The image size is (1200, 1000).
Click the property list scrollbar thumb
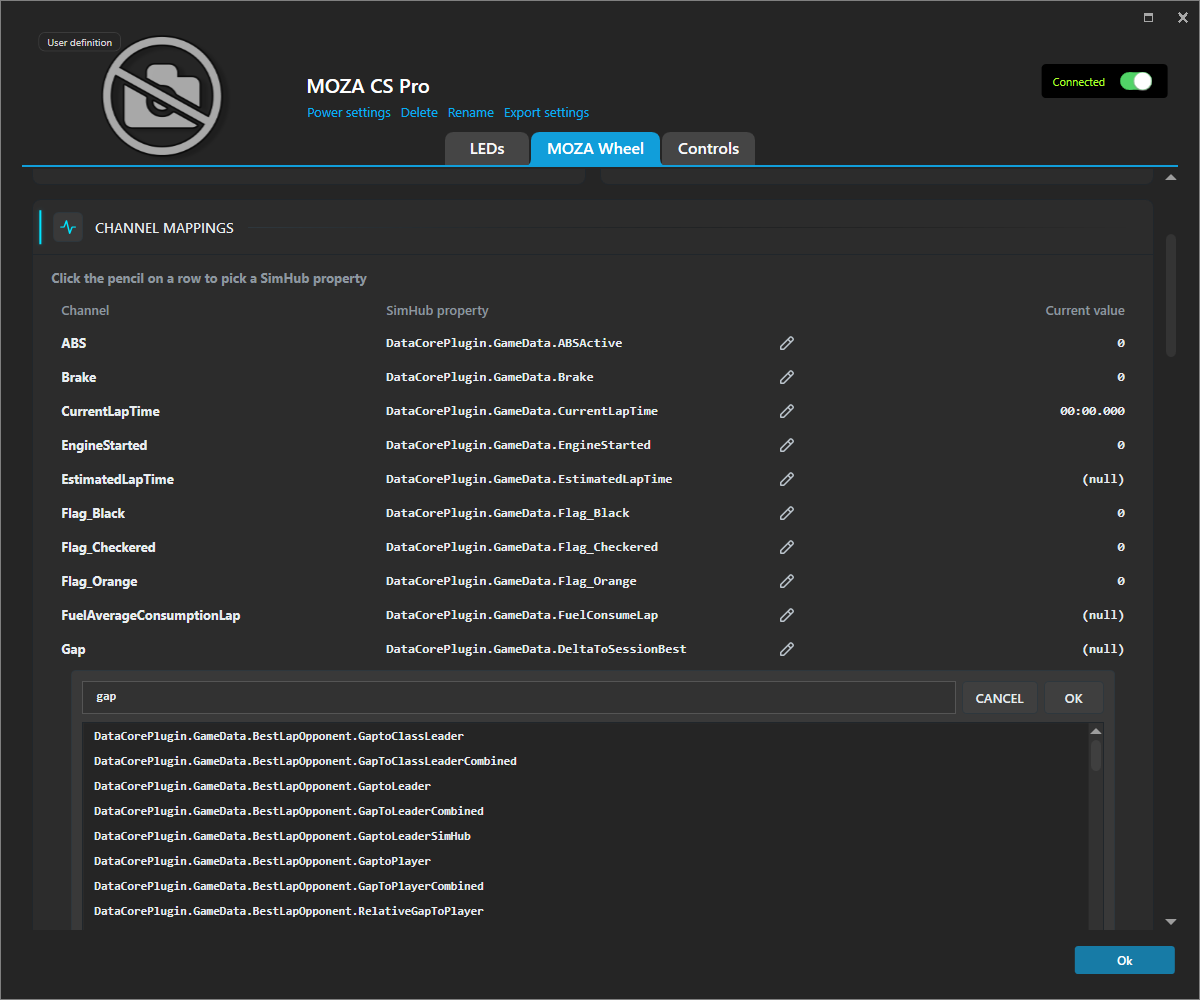pos(1096,755)
